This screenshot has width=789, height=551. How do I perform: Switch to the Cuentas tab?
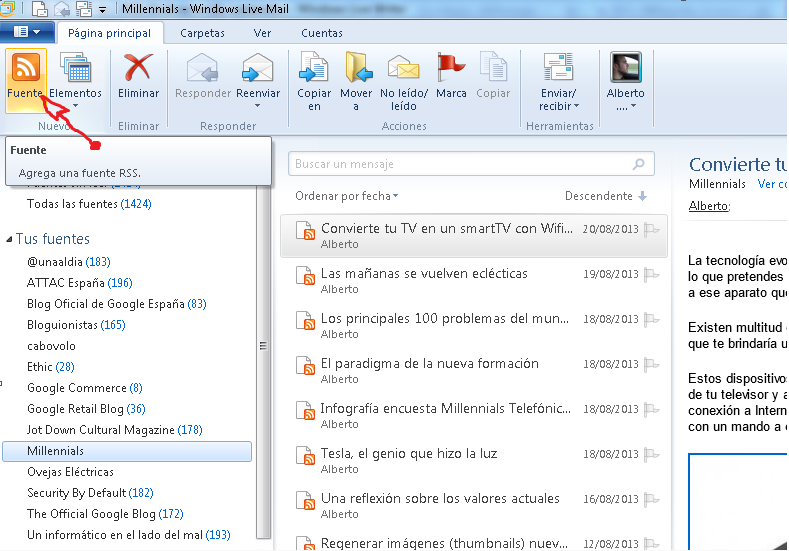(x=322, y=33)
